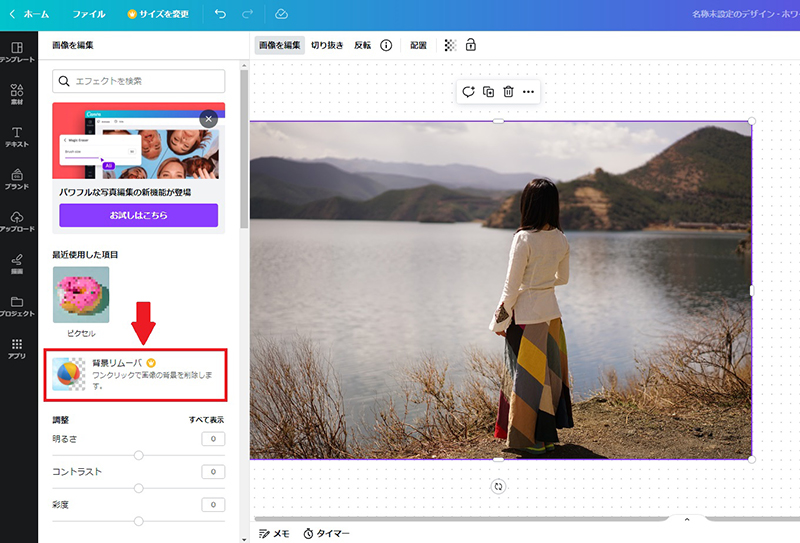800x543 pixels.
Task: Click the promo banner image
Action: (x=138, y=141)
